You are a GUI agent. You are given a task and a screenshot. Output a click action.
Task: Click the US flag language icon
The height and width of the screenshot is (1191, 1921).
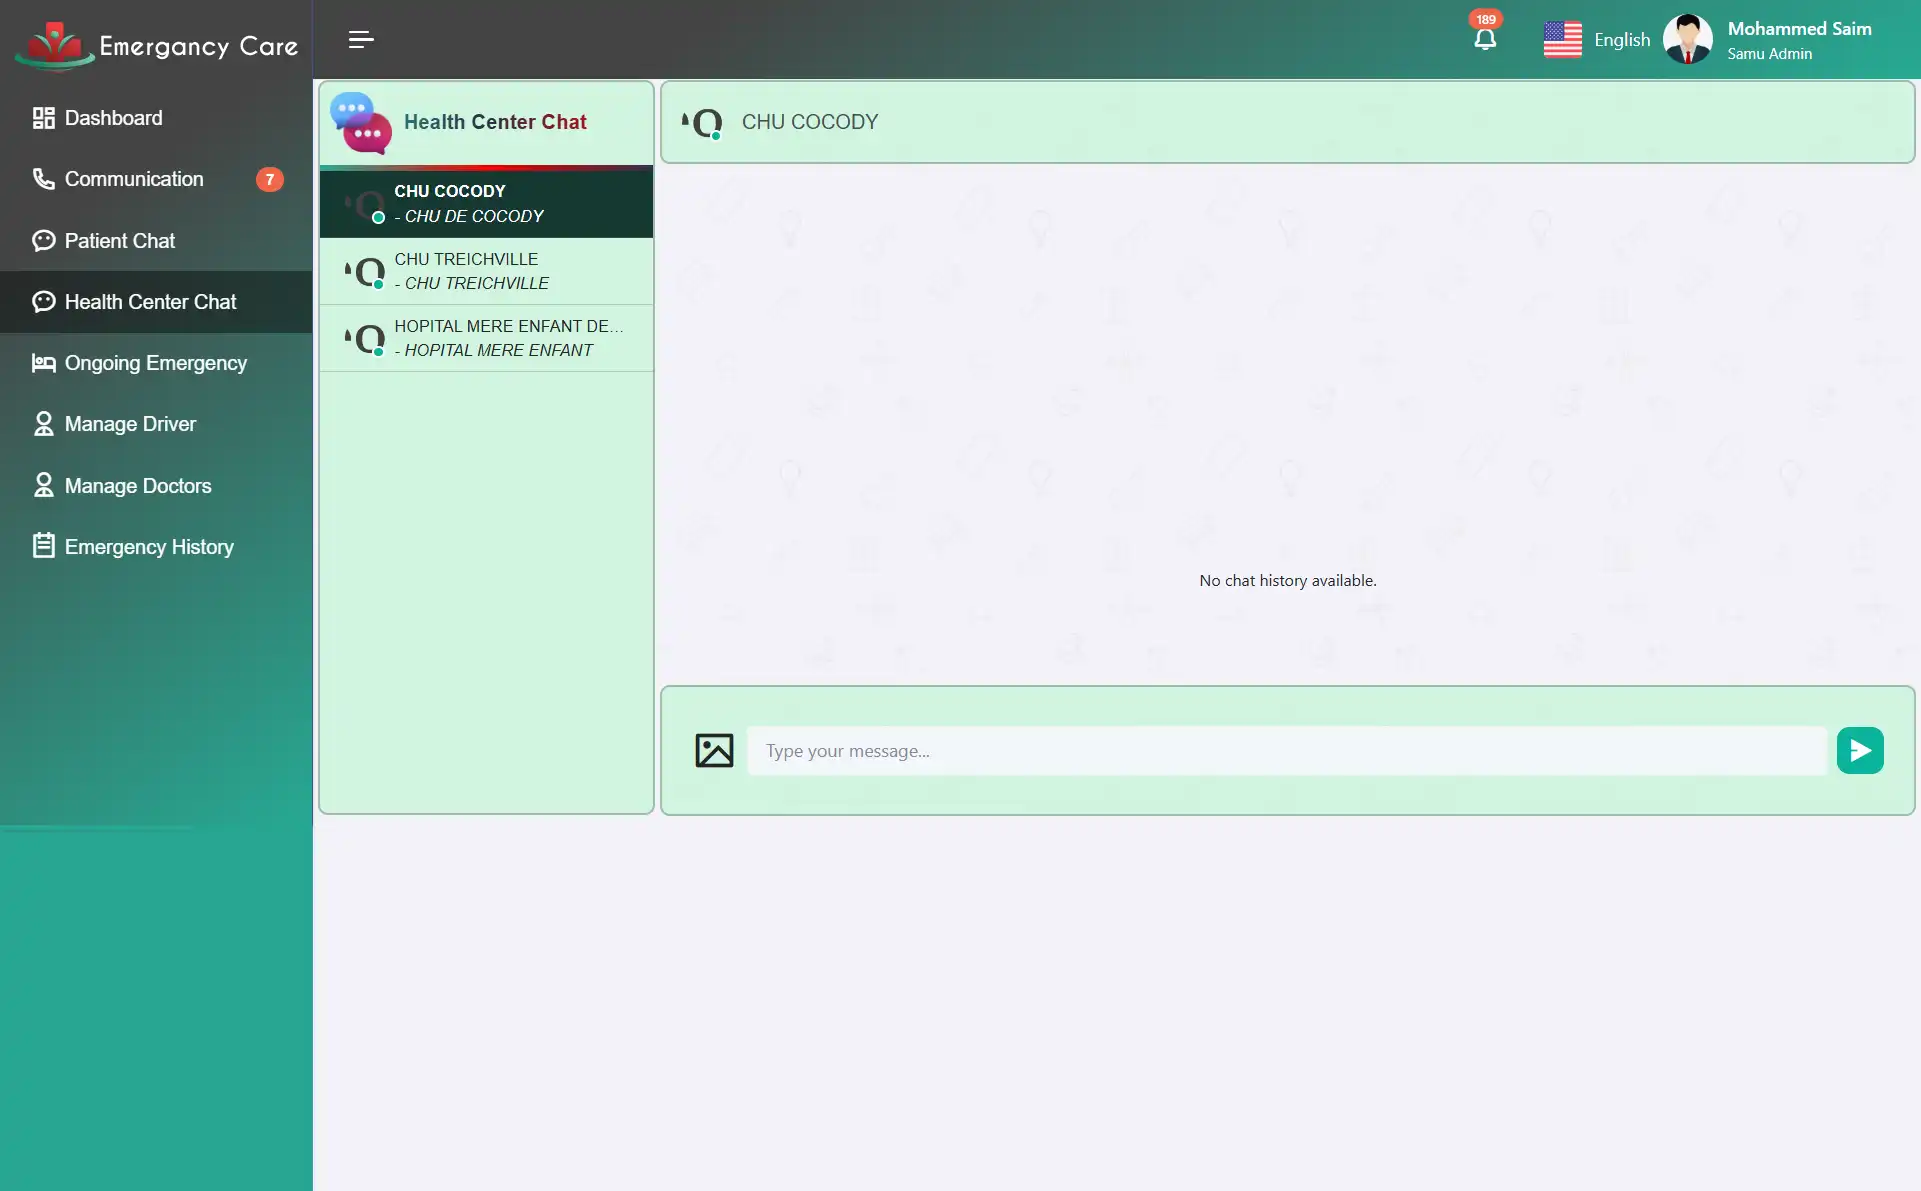click(x=1562, y=38)
